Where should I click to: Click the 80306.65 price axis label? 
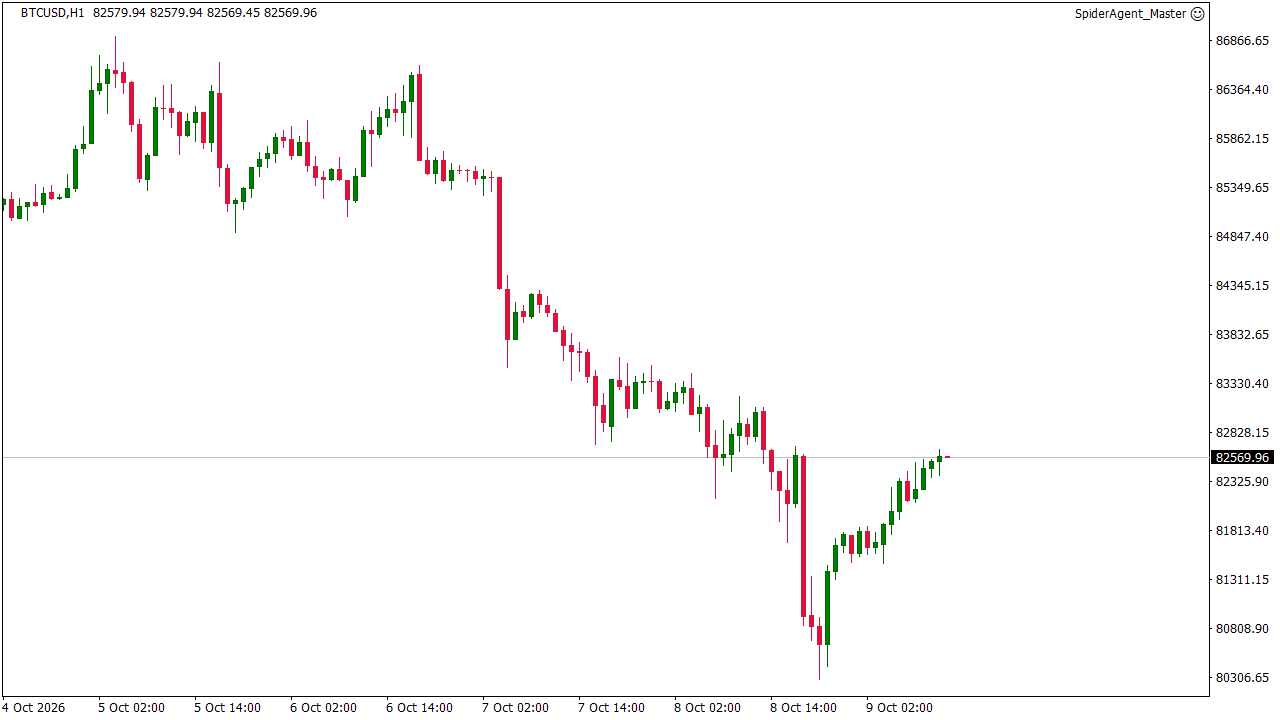[x=1241, y=678]
